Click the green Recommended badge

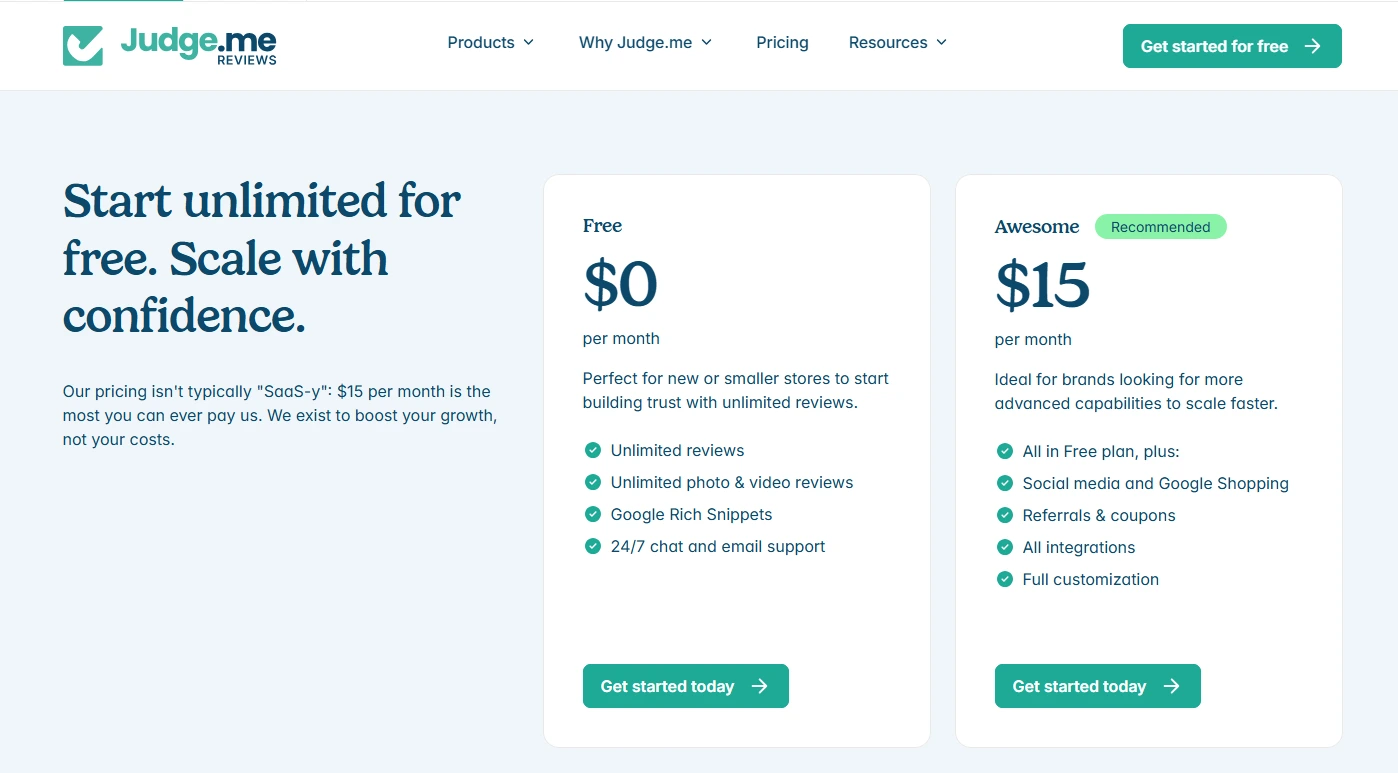pyautogui.click(x=1160, y=227)
